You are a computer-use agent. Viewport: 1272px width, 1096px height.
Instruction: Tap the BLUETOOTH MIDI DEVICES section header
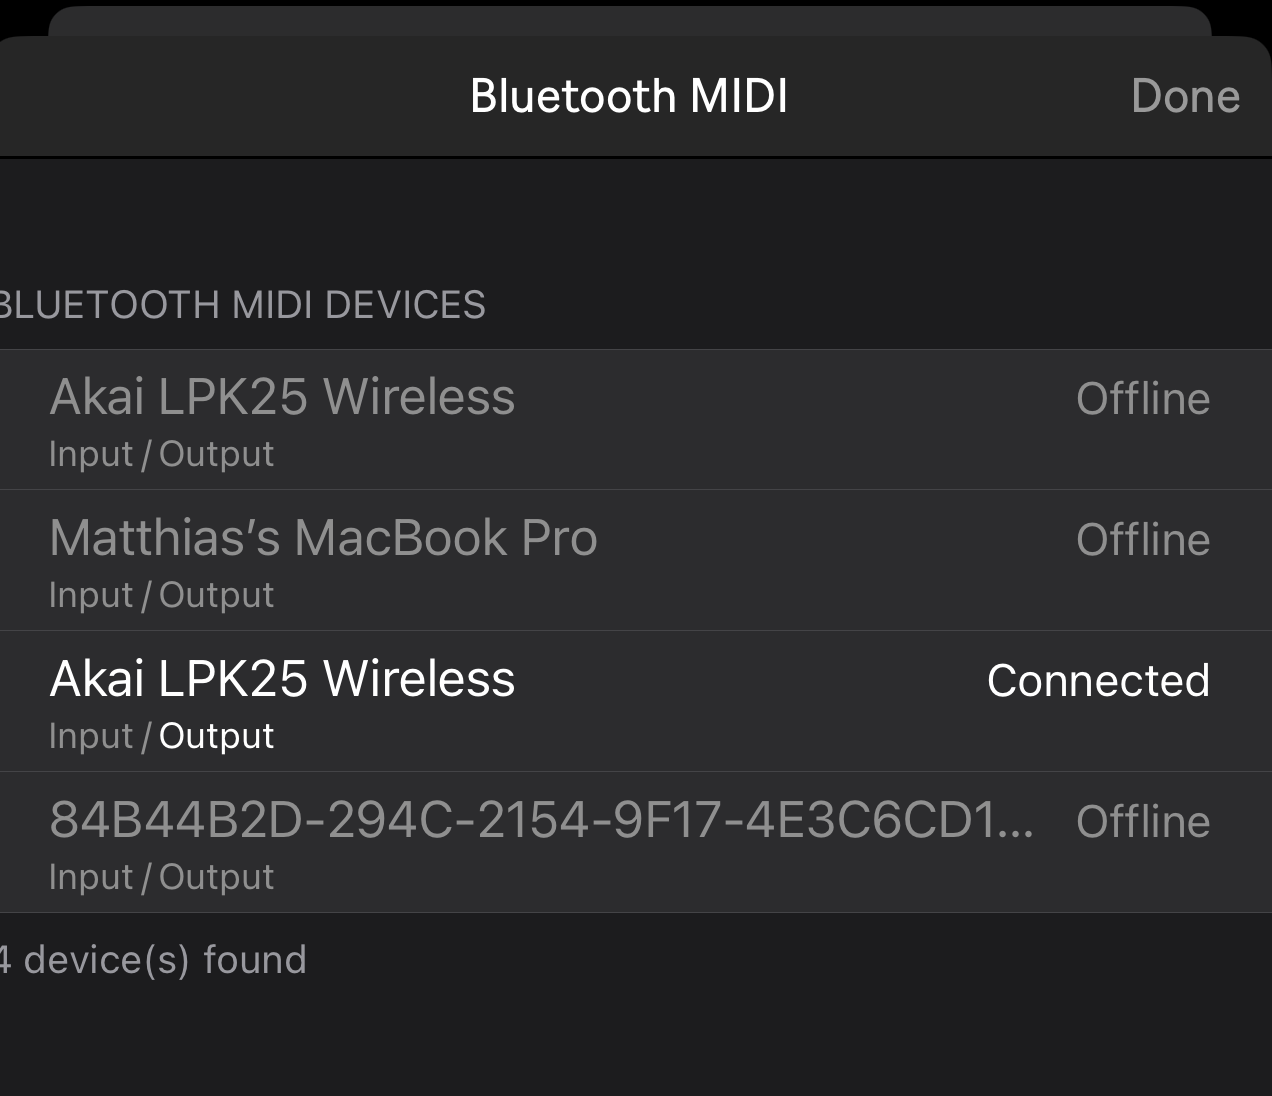(x=242, y=304)
